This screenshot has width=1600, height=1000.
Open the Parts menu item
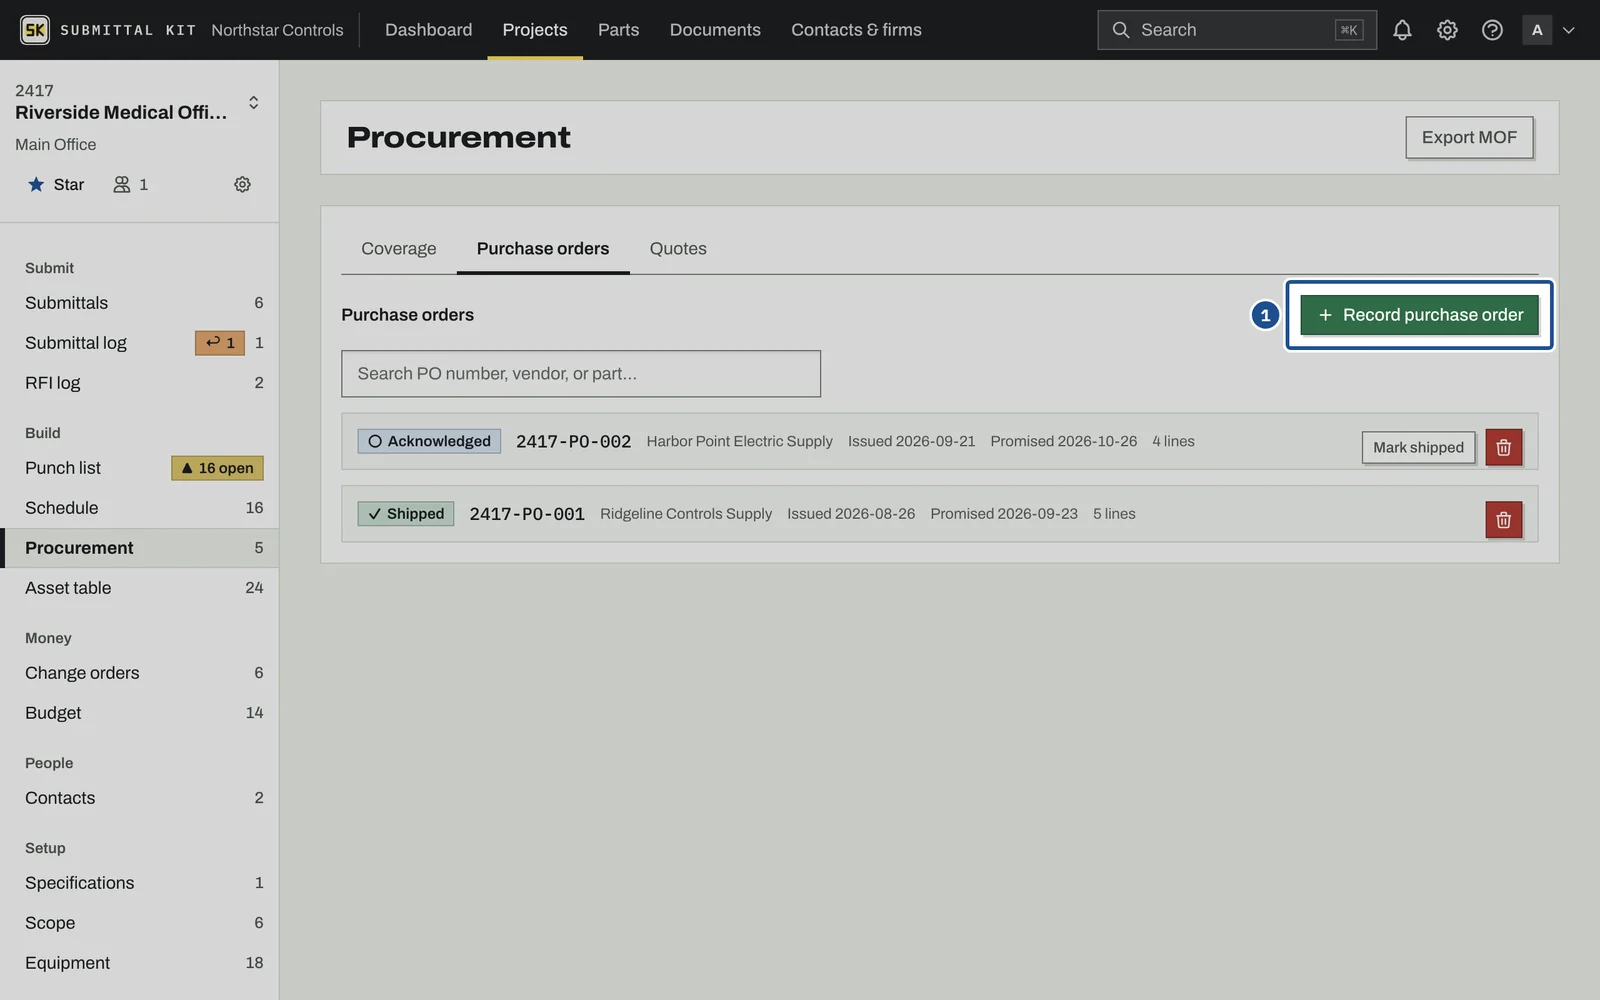(x=618, y=30)
